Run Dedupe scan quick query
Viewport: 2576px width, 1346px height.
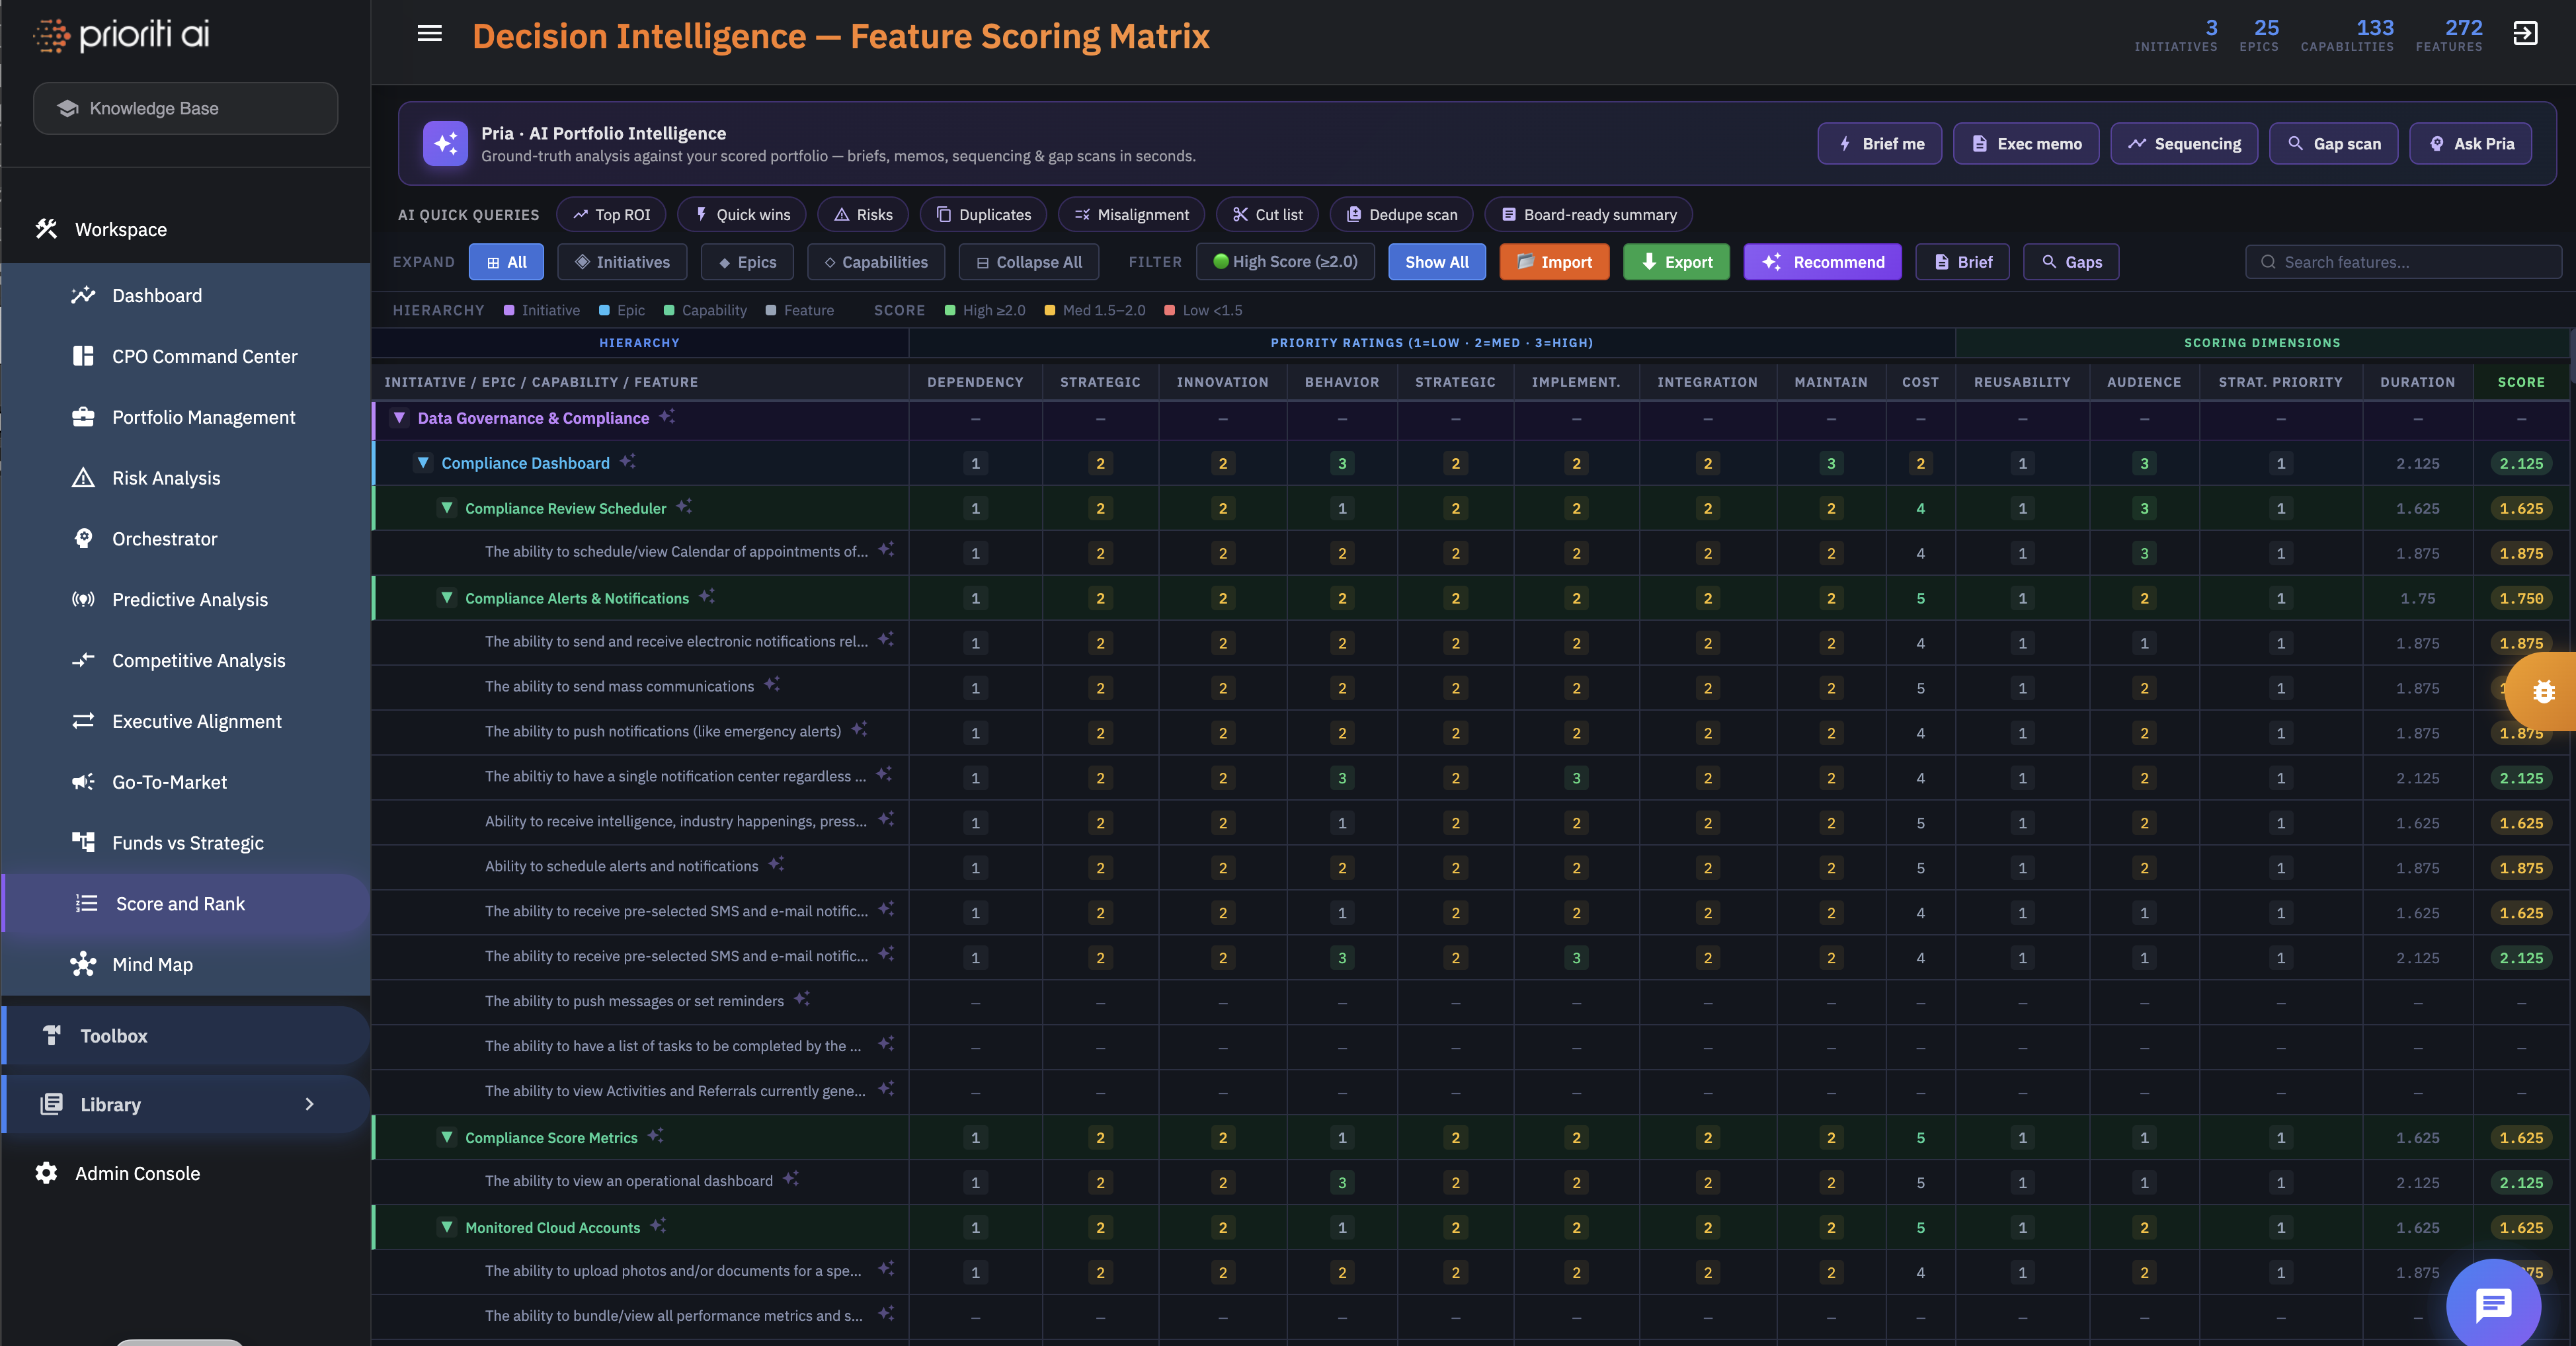1401,214
